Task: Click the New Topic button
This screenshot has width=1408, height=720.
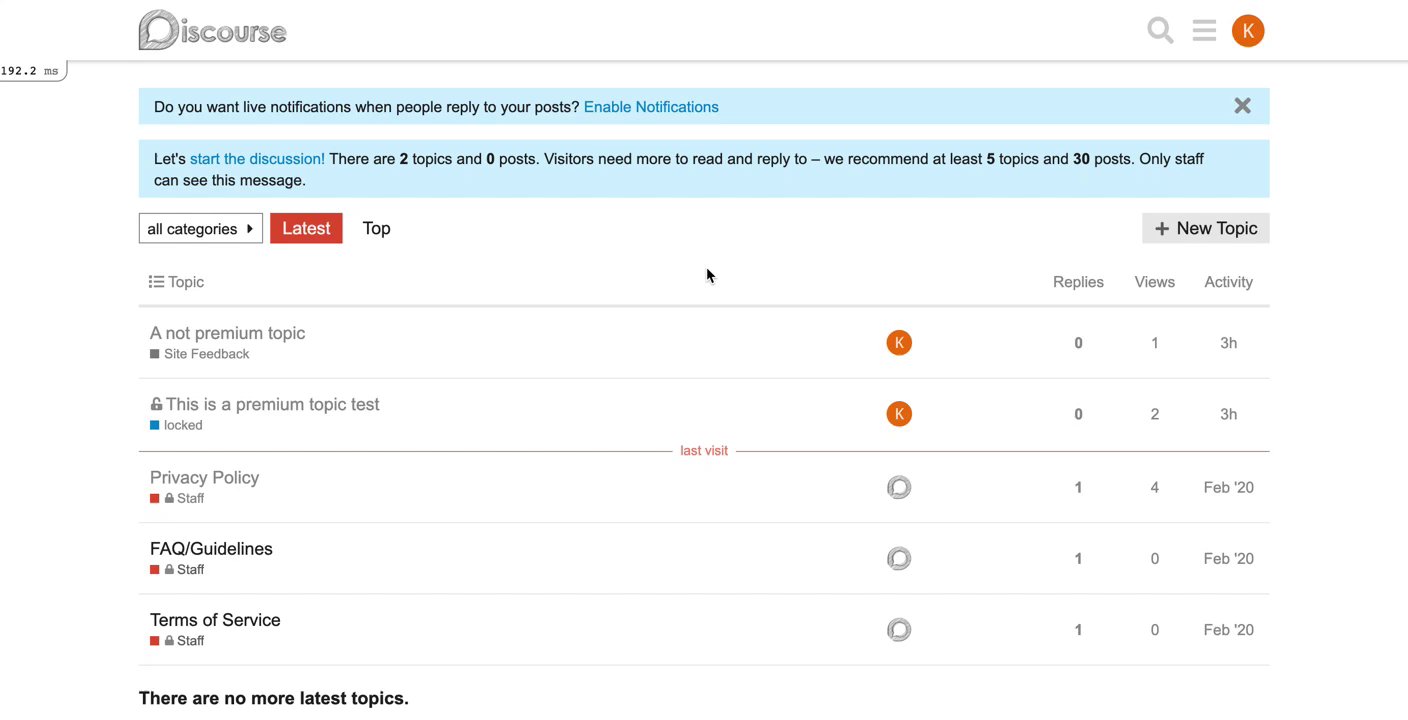Action: [x=1205, y=228]
